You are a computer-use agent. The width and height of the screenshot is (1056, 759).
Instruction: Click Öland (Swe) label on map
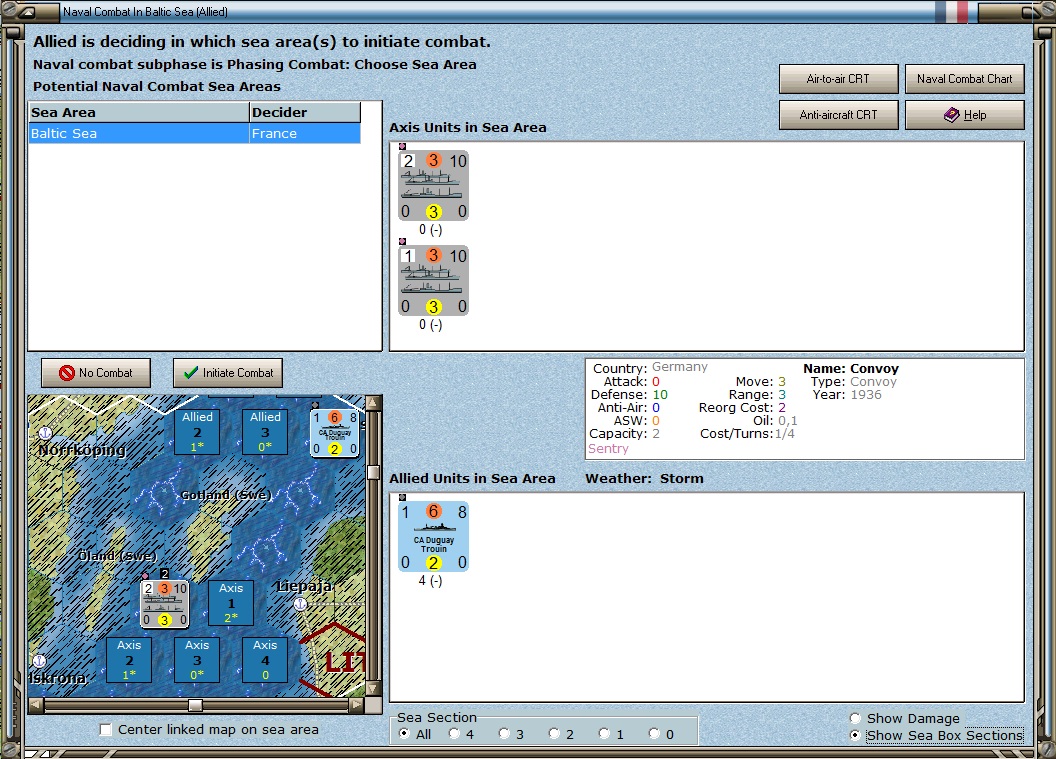coord(117,556)
